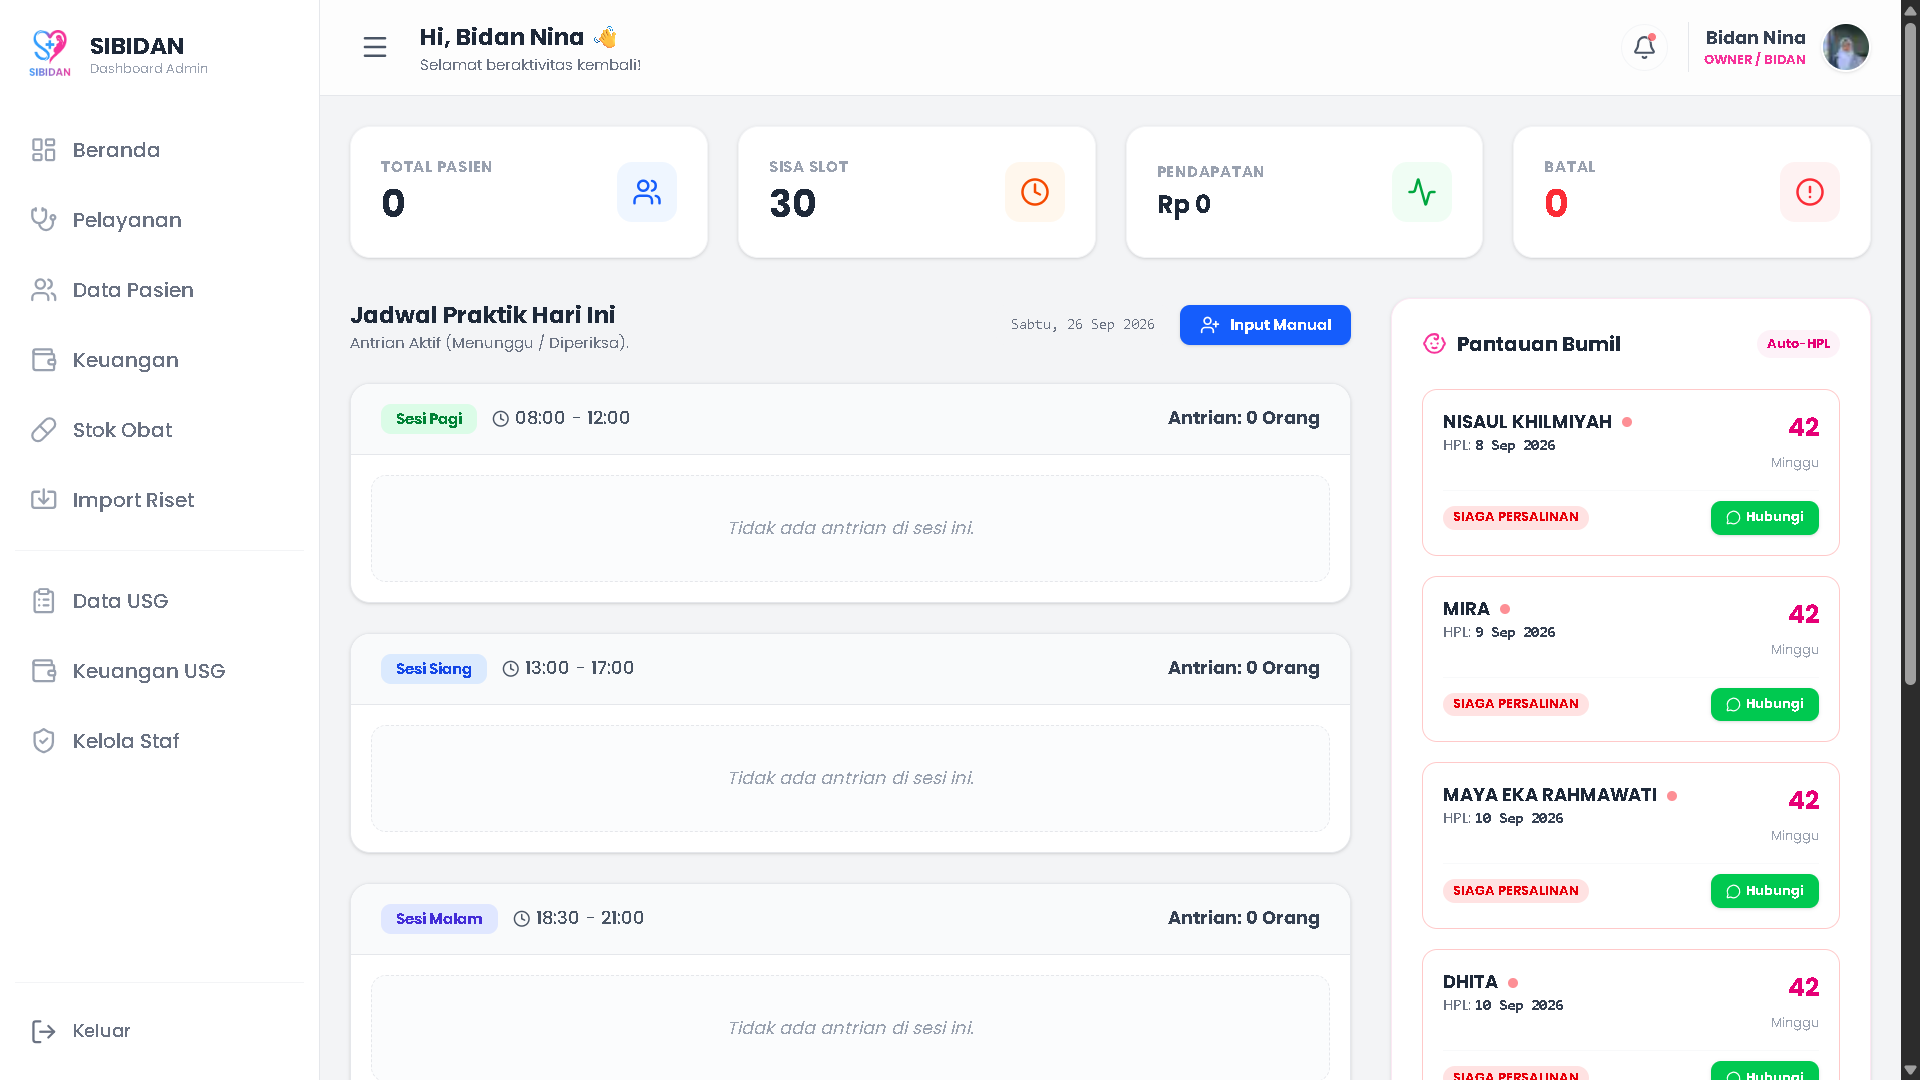Image resolution: width=1920 pixels, height=1080 pixels.
Task: Click patient name MIRA
Action: 1466,609
